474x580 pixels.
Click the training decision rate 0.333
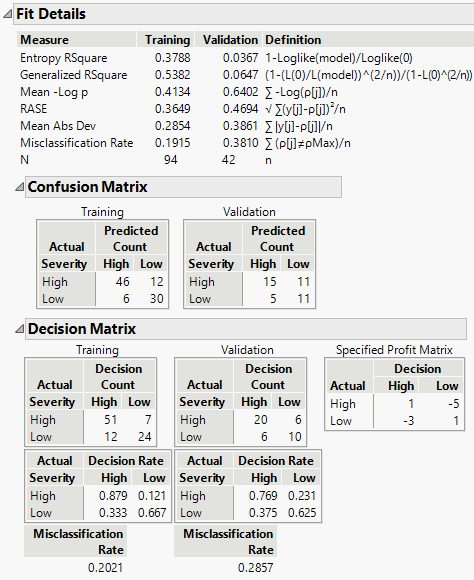(113, 513)
